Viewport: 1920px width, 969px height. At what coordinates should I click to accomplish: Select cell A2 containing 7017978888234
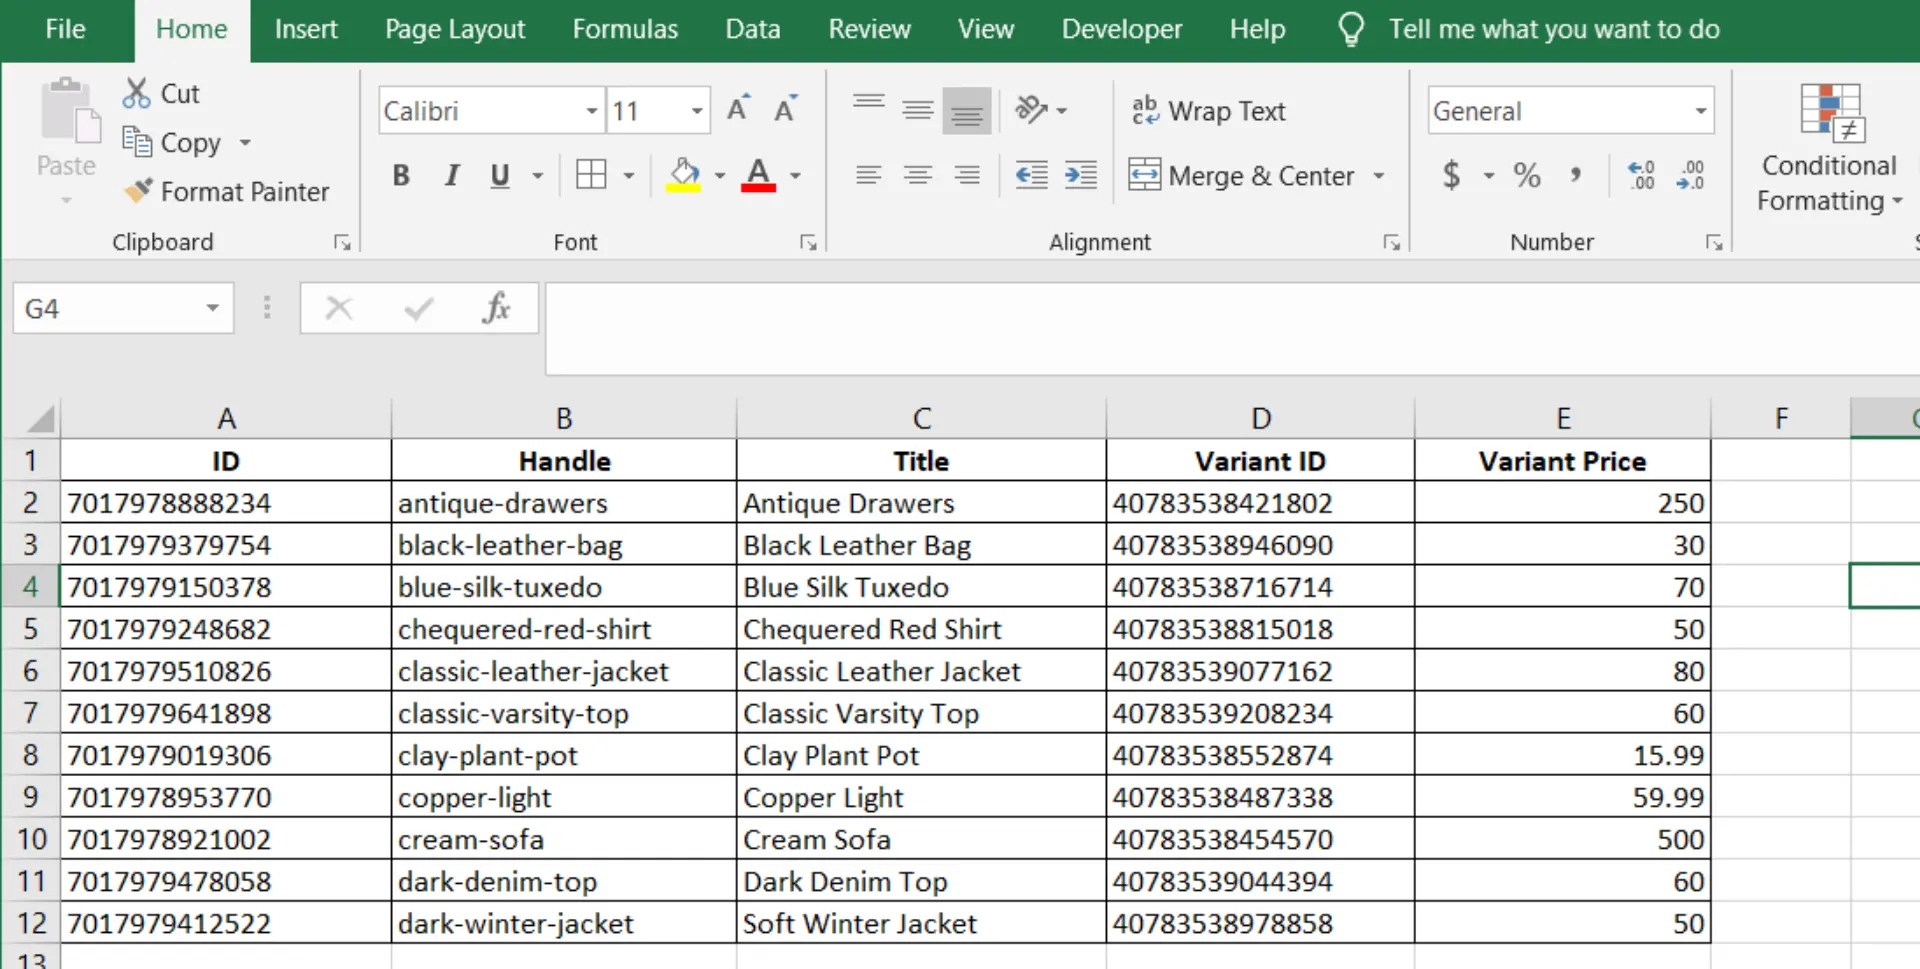[x=225, y=503]
